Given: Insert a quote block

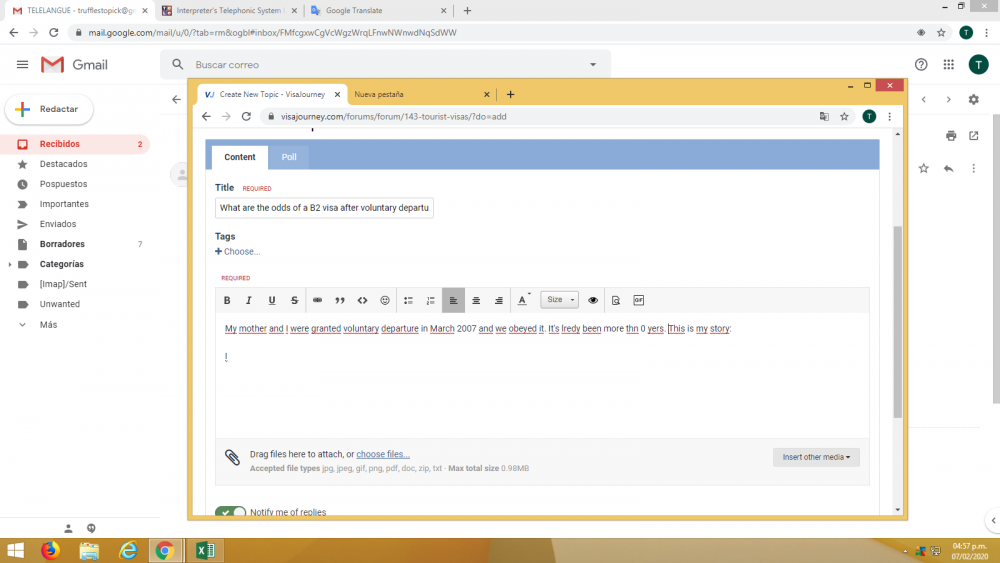Looking at the screenshot, I should pyautogui.click(x=340, y=300).
